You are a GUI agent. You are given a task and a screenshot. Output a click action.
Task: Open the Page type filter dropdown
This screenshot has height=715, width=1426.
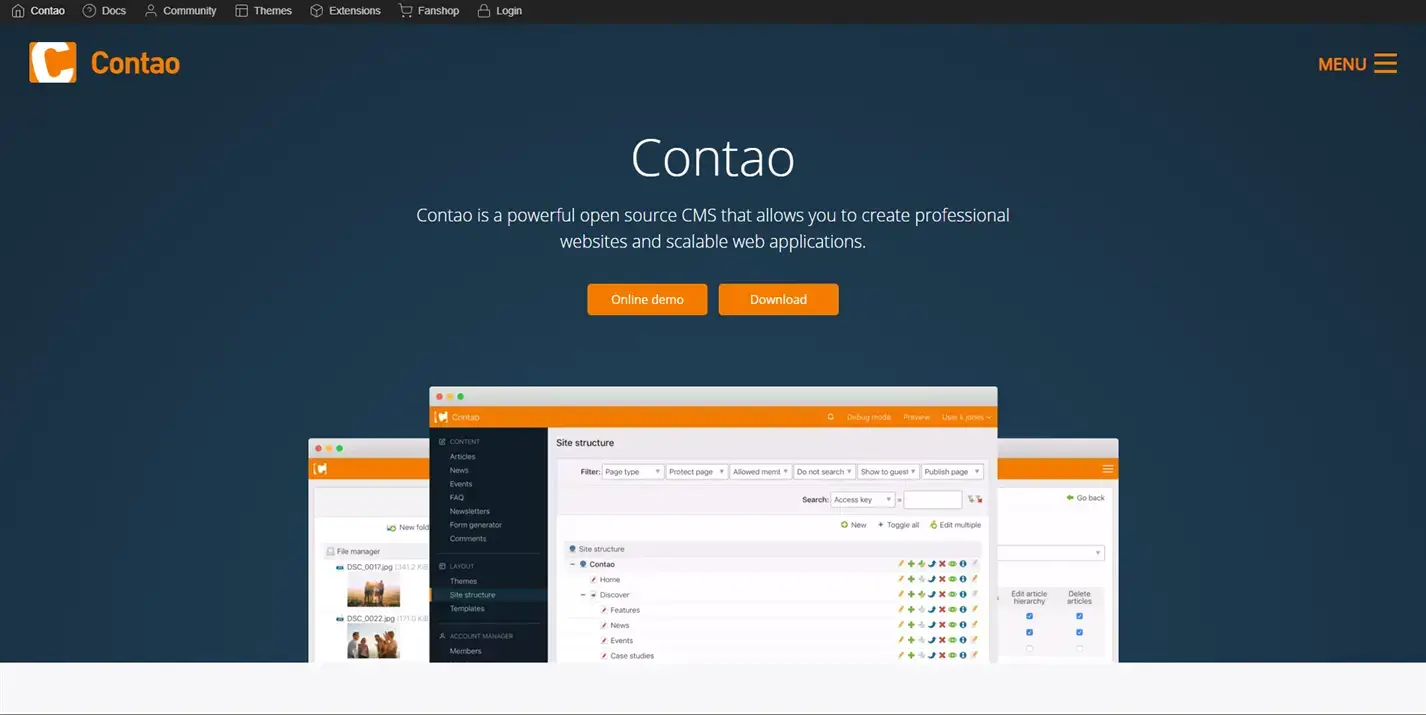click(x=633, y=472)
